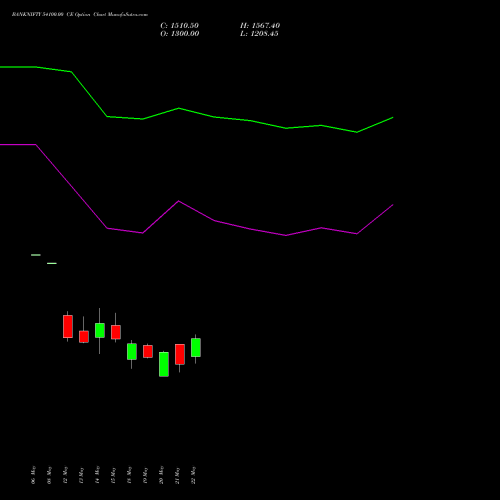Click the 14 May date axis label
This screenshot has width=500, height=500.
97,475
